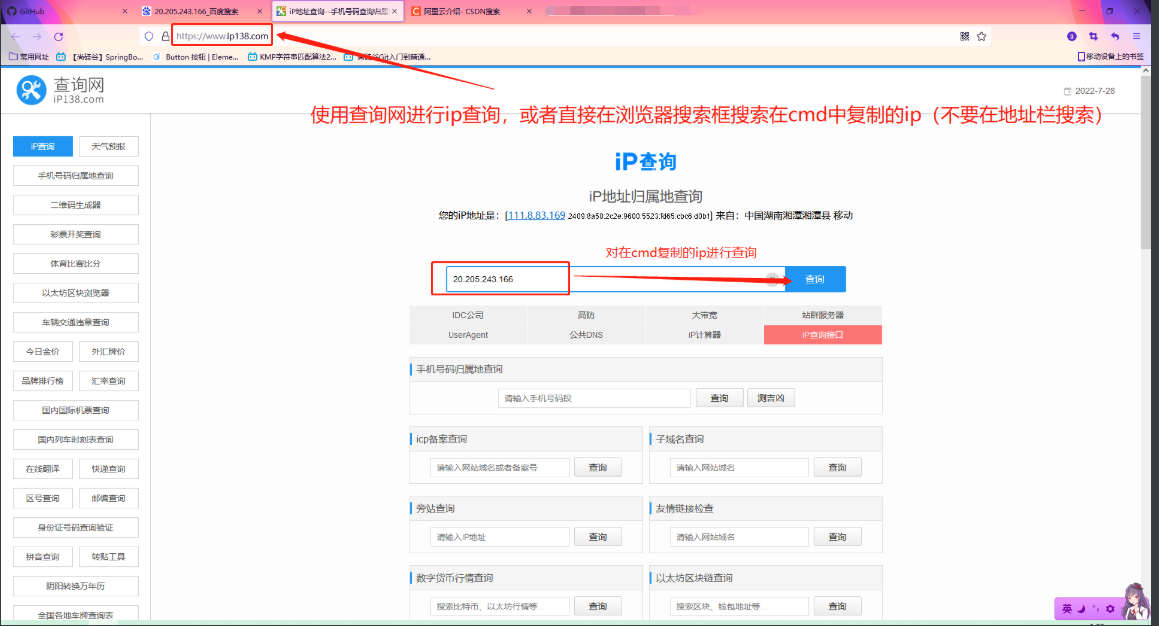Select the iP查询 sidebar button
This screenshot has height=626, width=1159.
(x=43, y=146)
